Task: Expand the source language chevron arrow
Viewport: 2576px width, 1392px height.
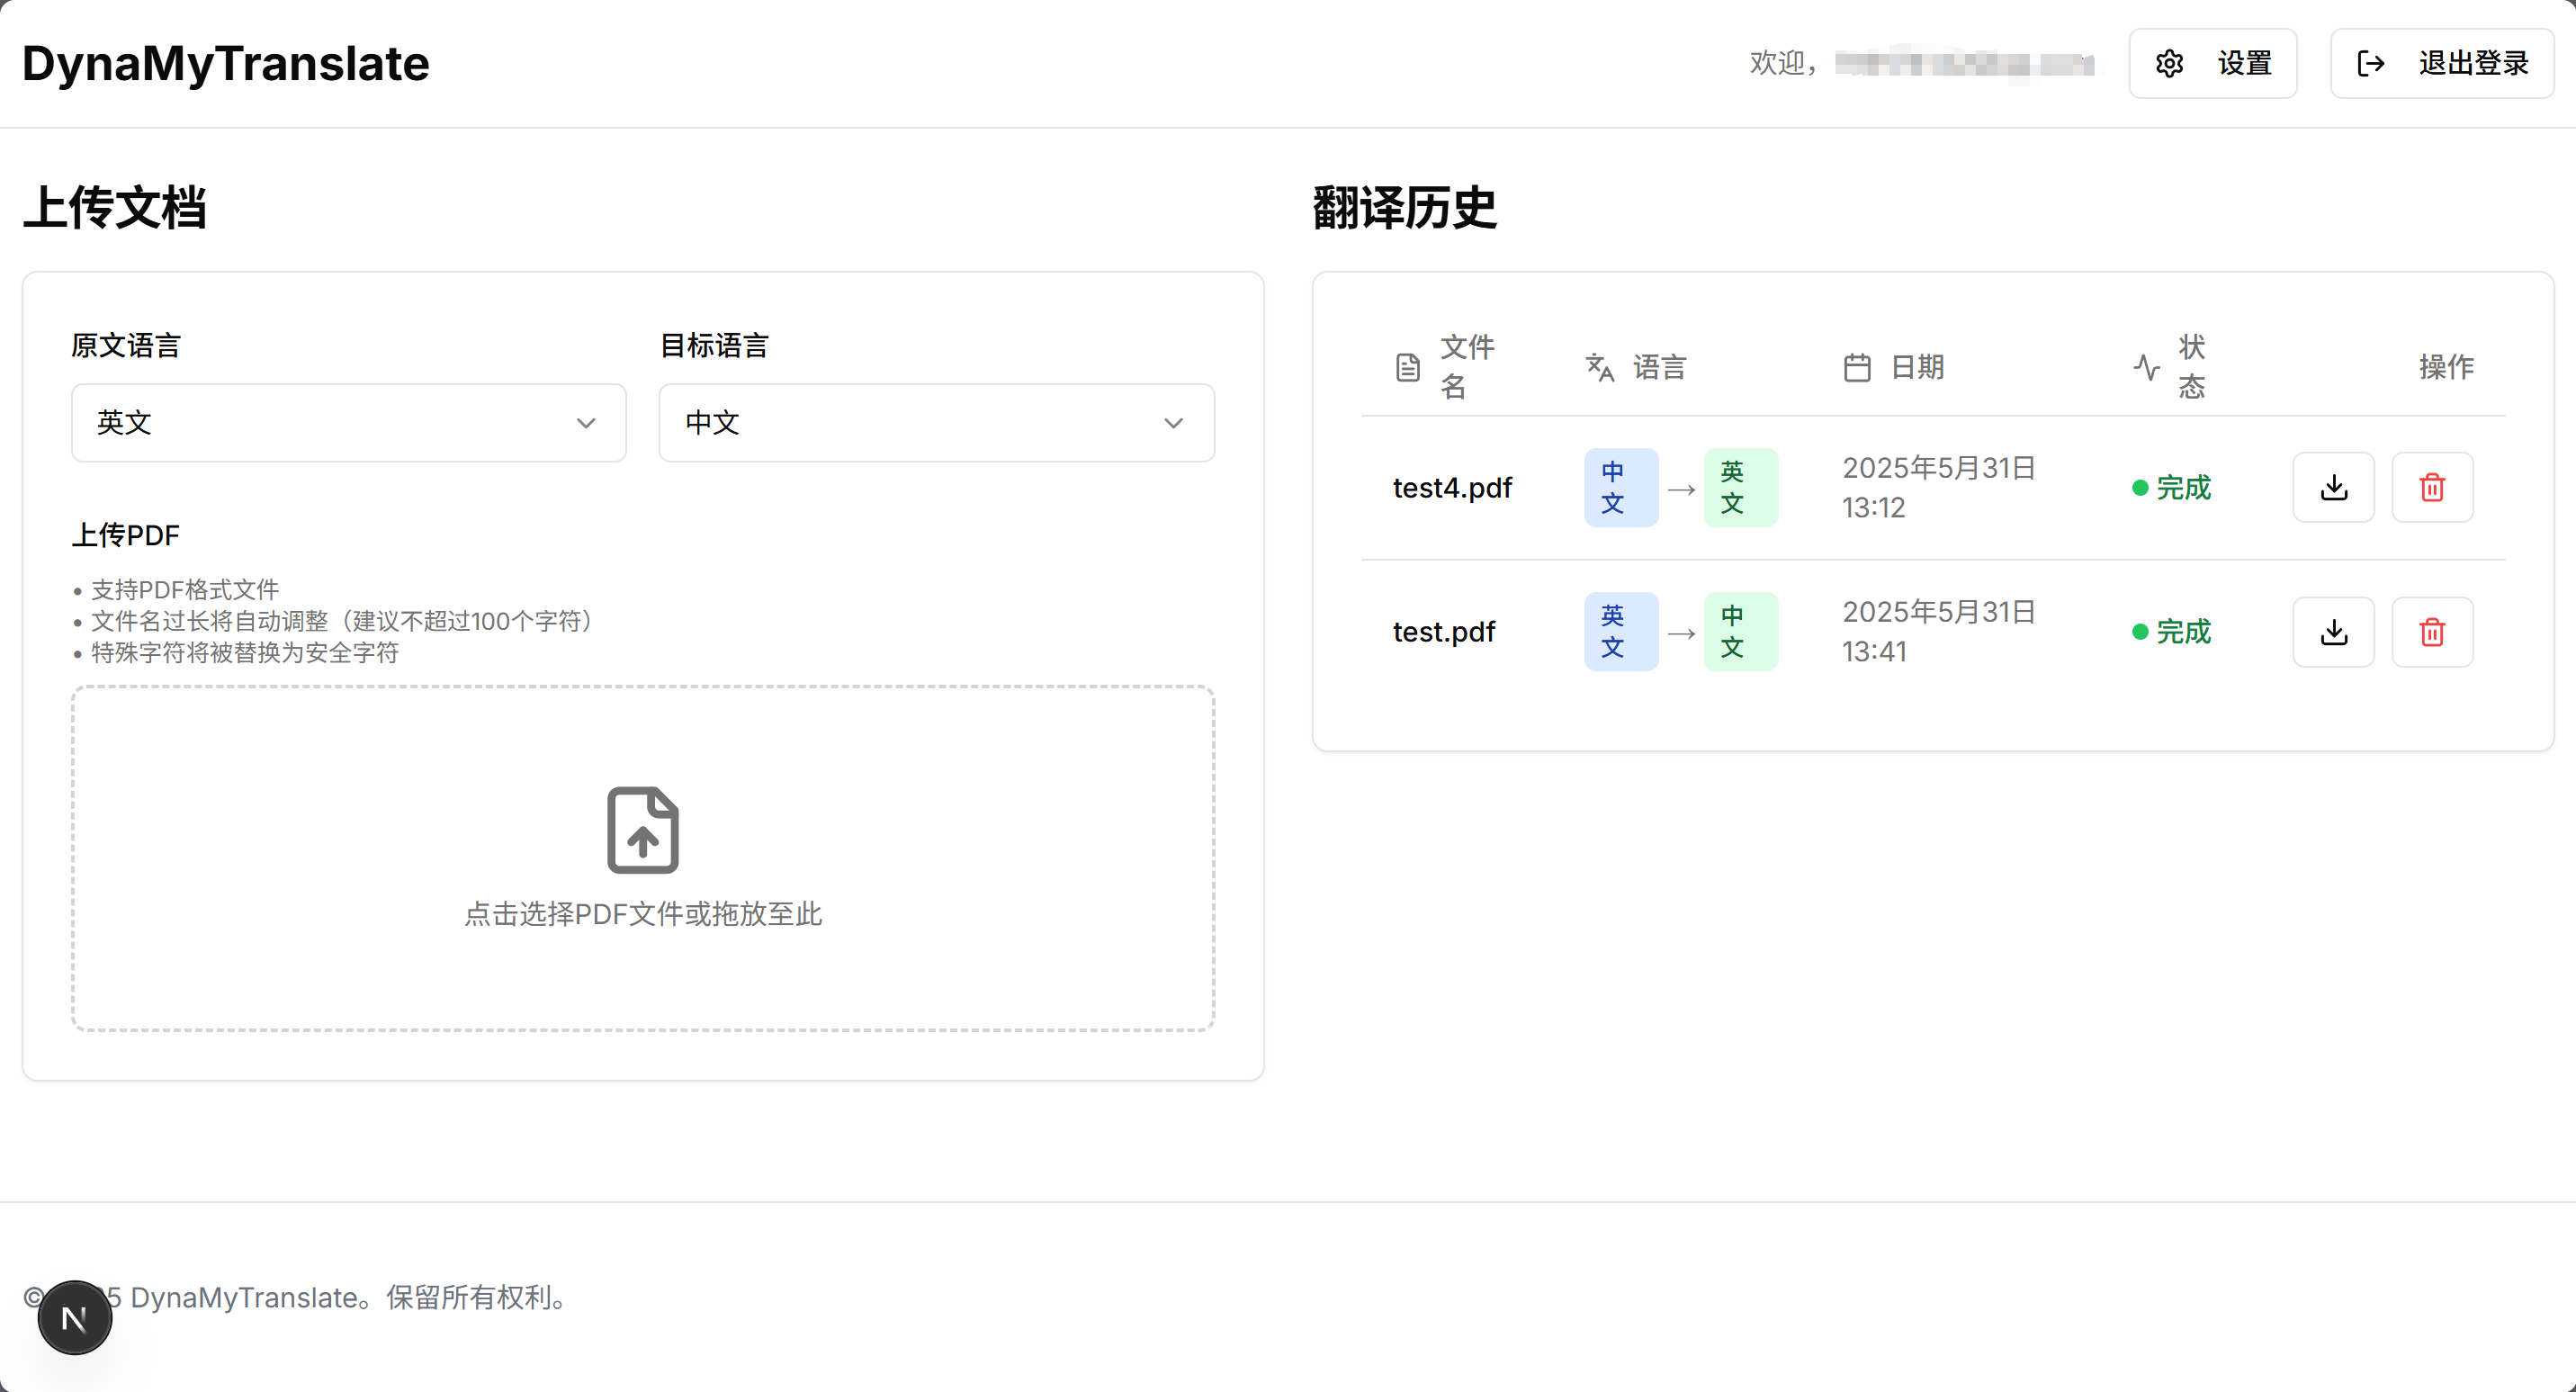Action: 586,423
